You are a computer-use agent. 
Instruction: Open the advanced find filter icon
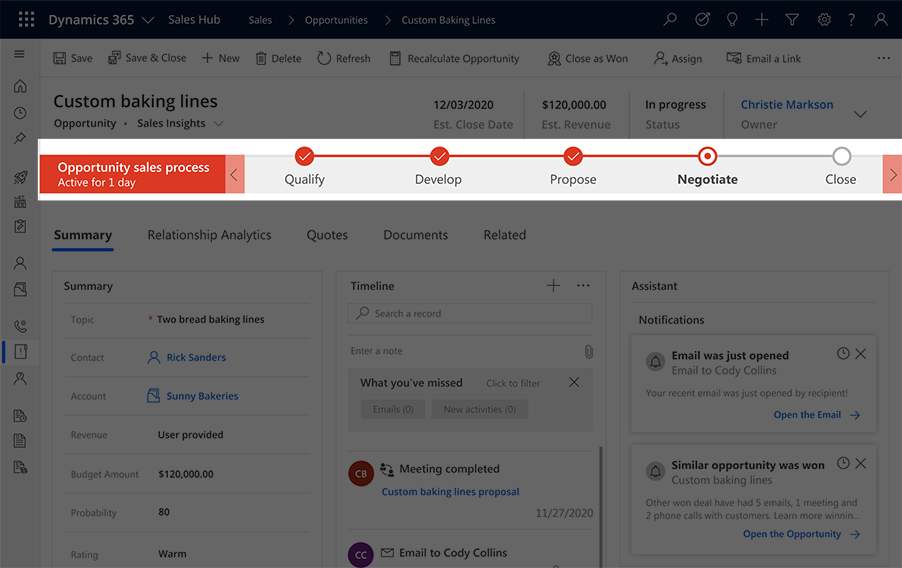pyautogui.click(x=792, y=20)
